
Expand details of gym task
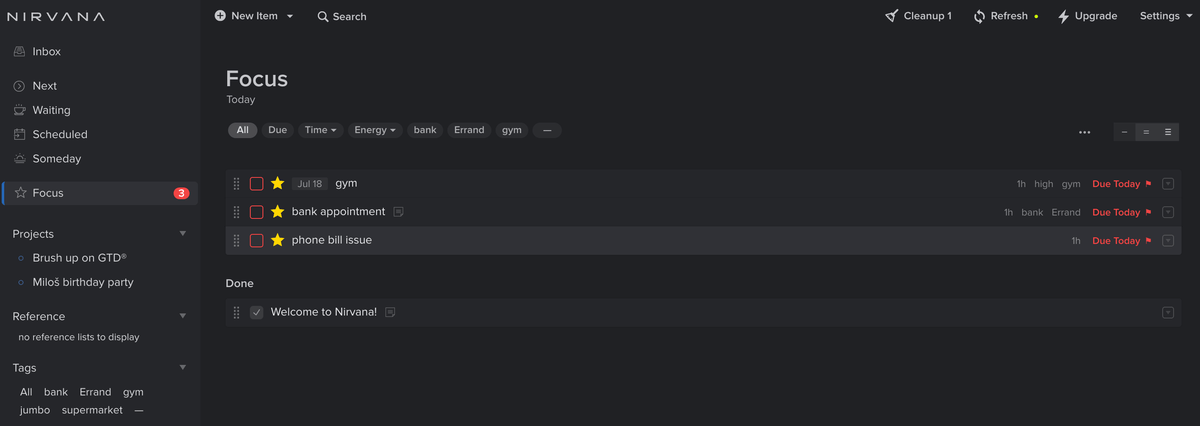1167,184
